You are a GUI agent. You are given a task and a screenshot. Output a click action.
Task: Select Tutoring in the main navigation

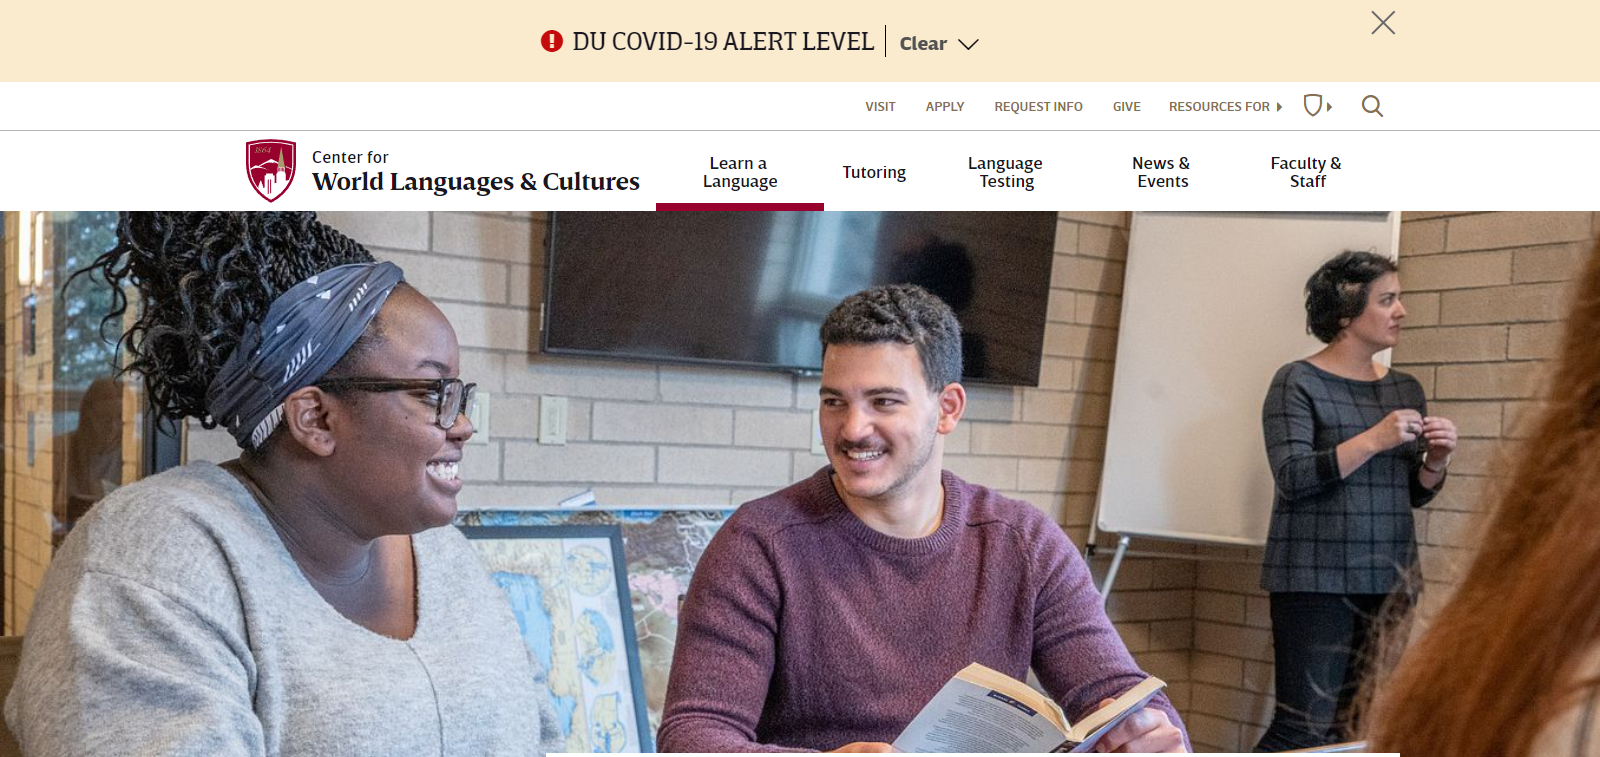tap(874, 172)
